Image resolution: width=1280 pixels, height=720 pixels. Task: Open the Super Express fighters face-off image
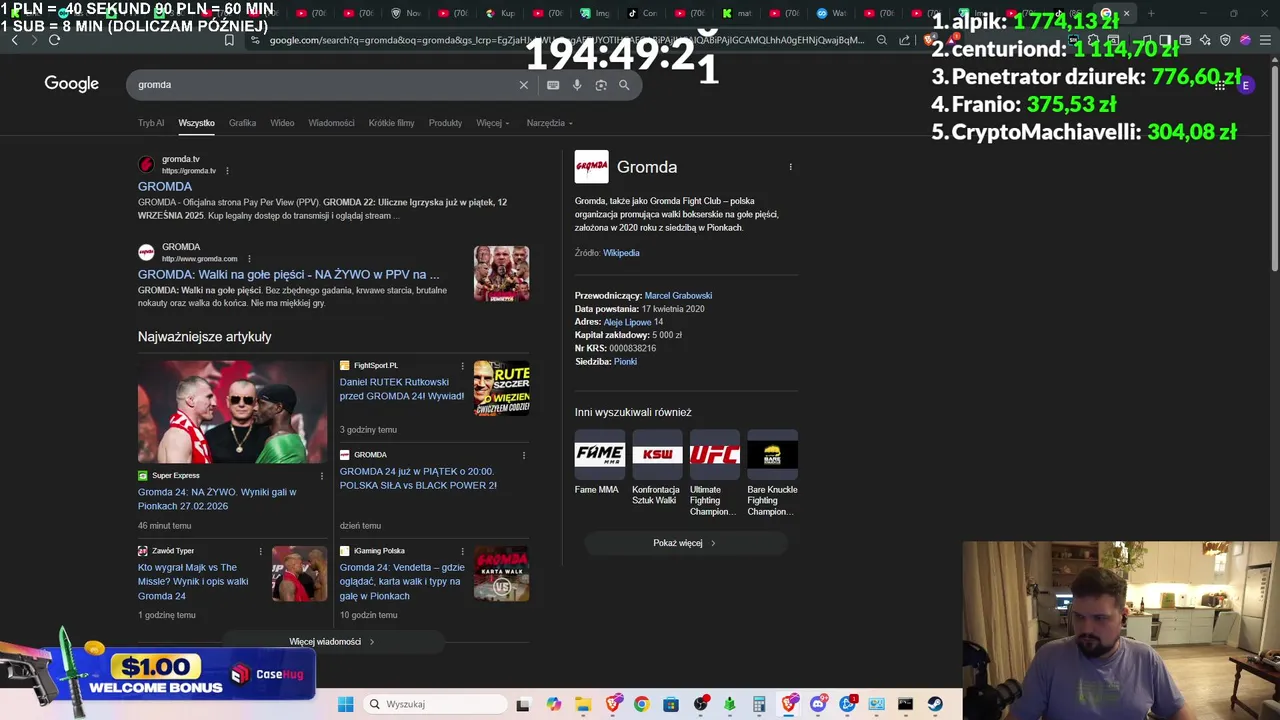click(233, 412)
